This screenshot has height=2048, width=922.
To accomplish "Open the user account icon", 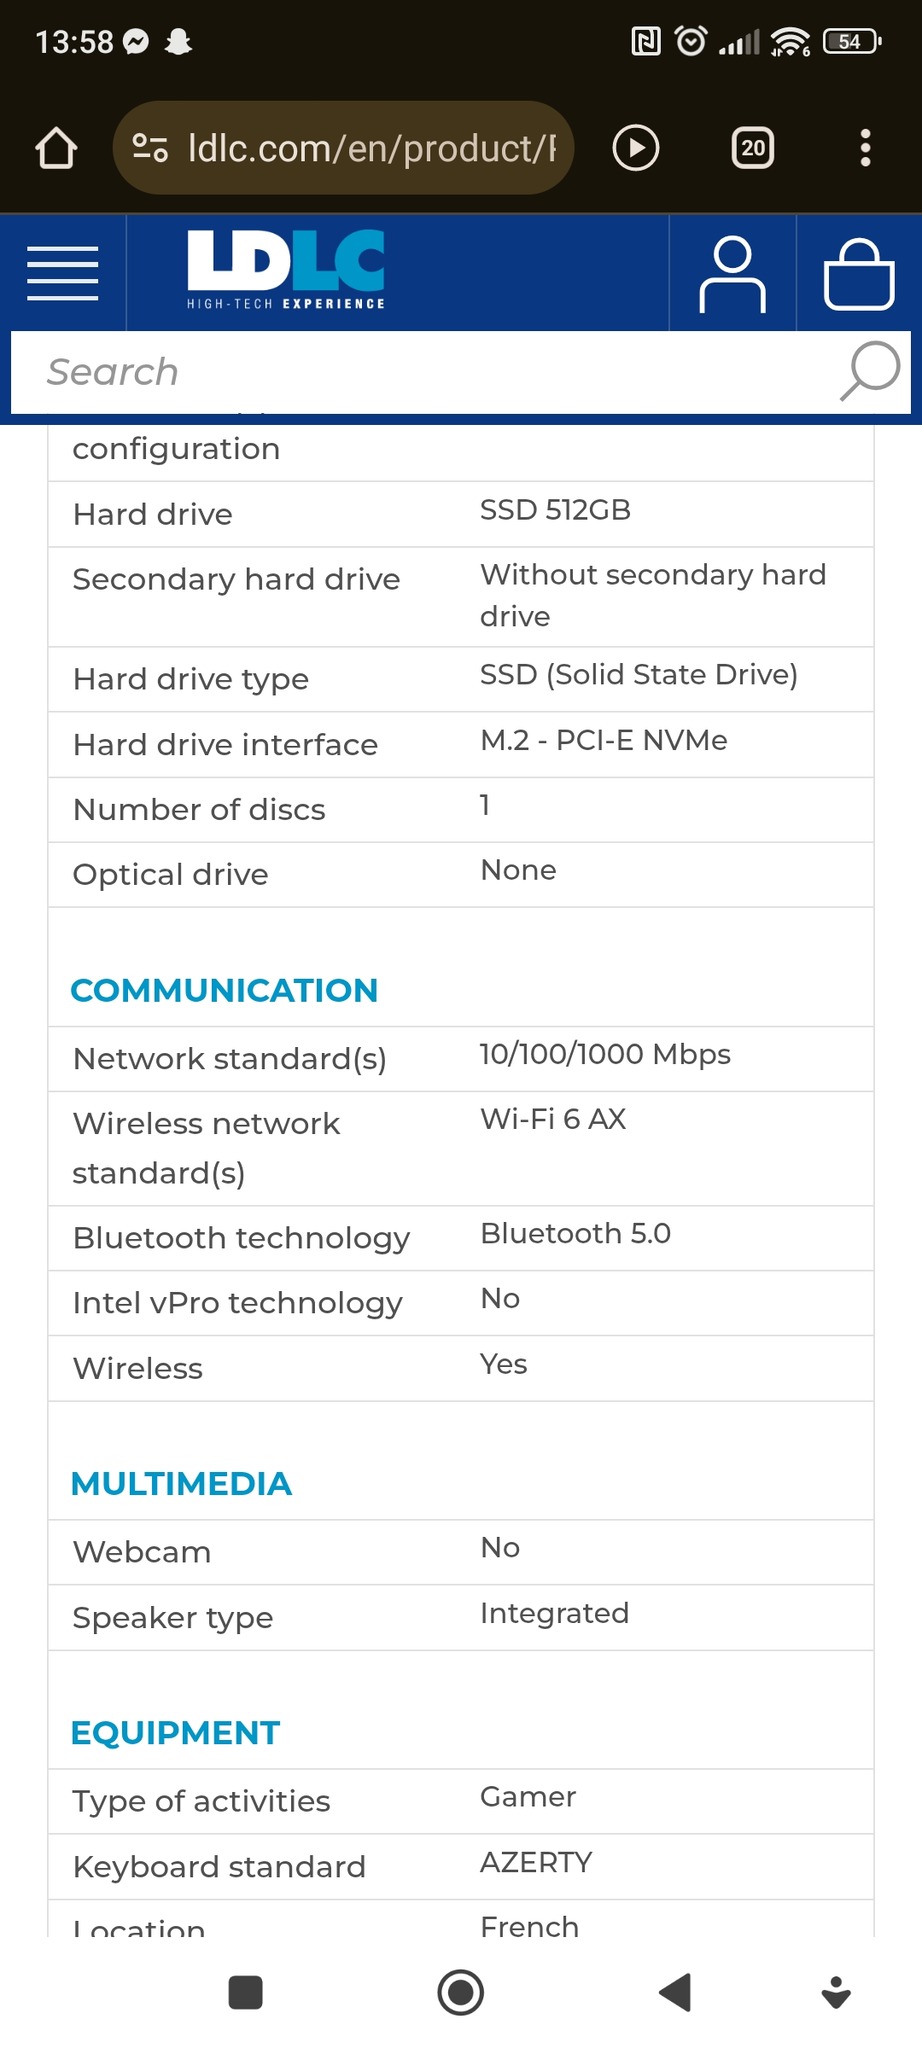I will pos(732,274).
